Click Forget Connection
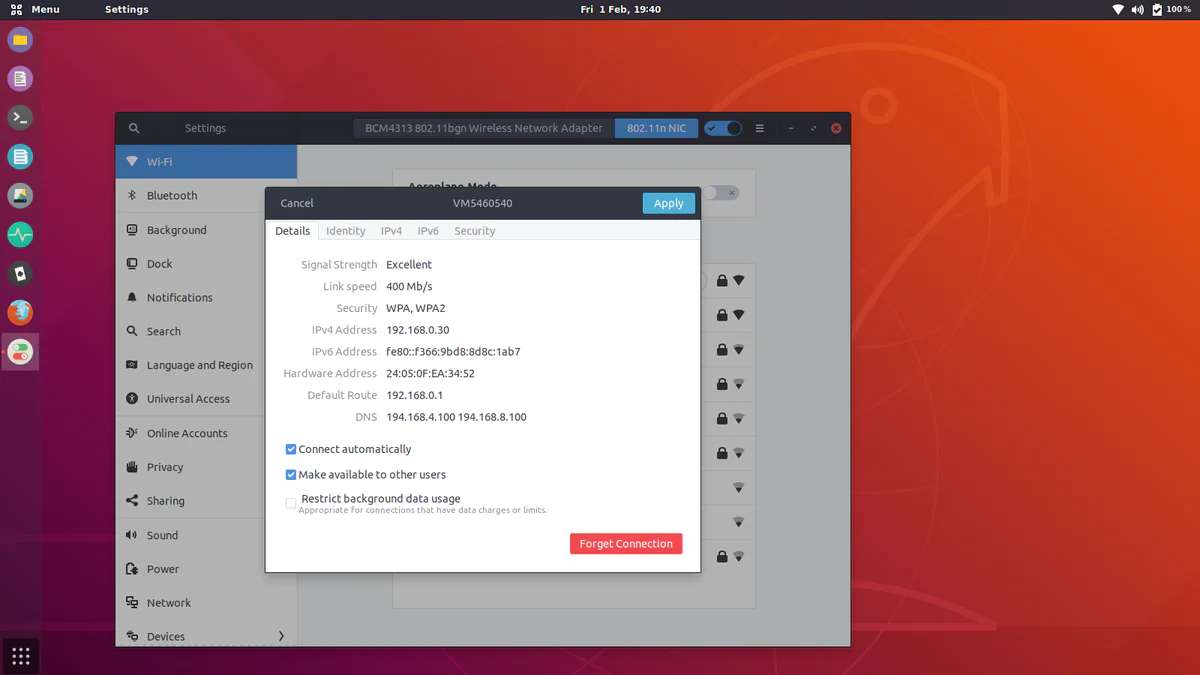The height and width of the screenshot is (675, 1200). (625, 543)
